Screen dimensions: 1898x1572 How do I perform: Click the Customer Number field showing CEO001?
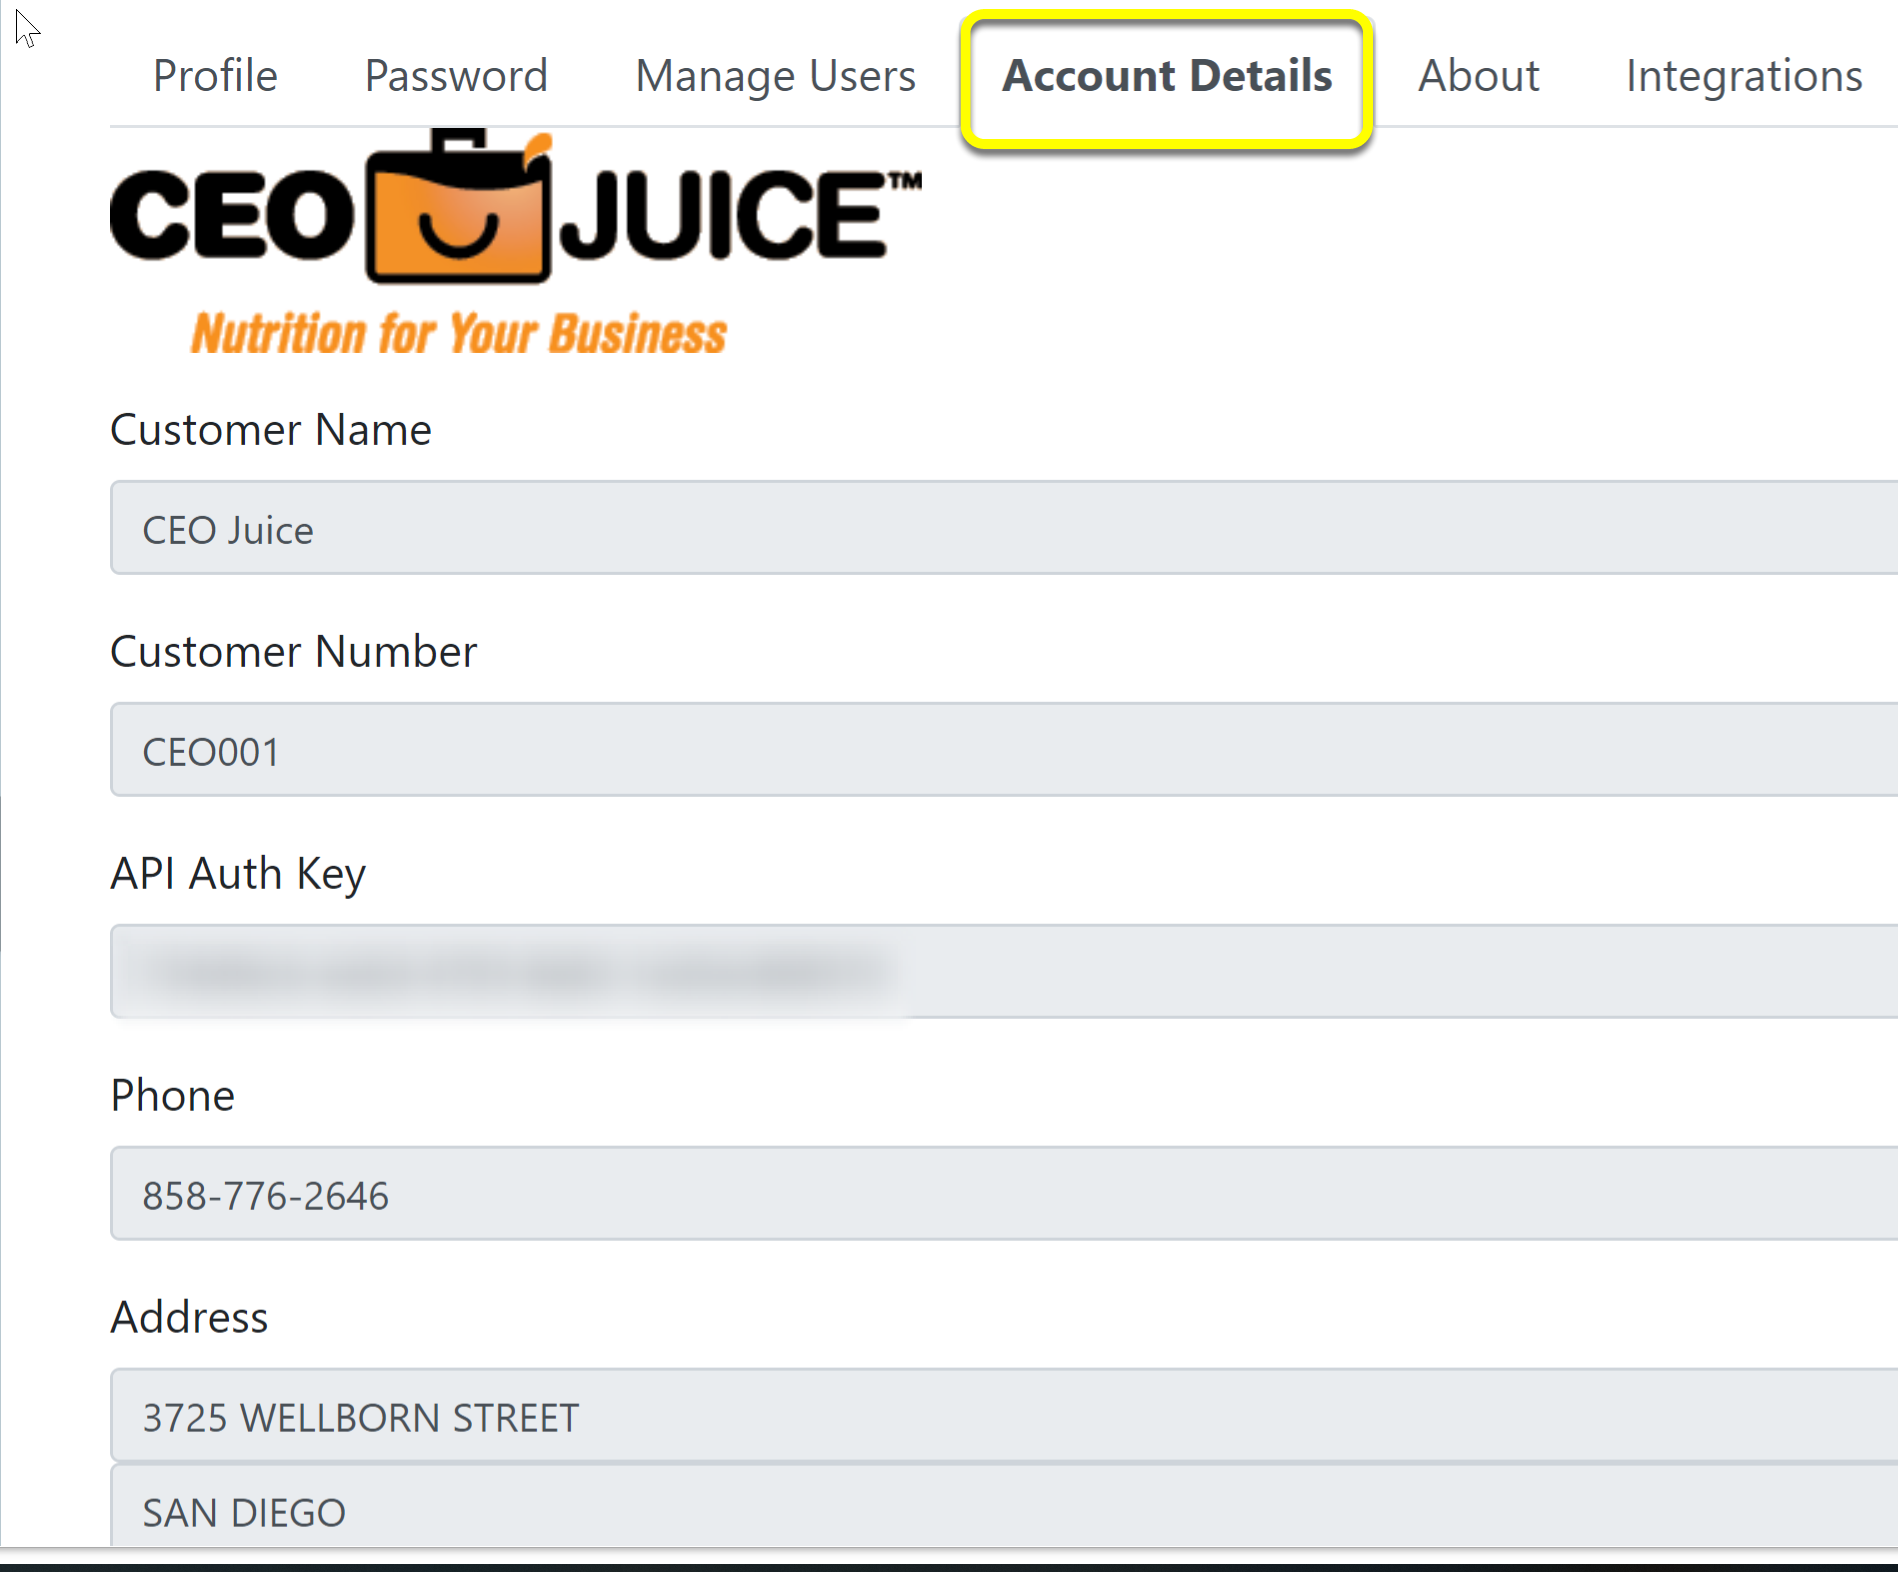[1004, 750]
